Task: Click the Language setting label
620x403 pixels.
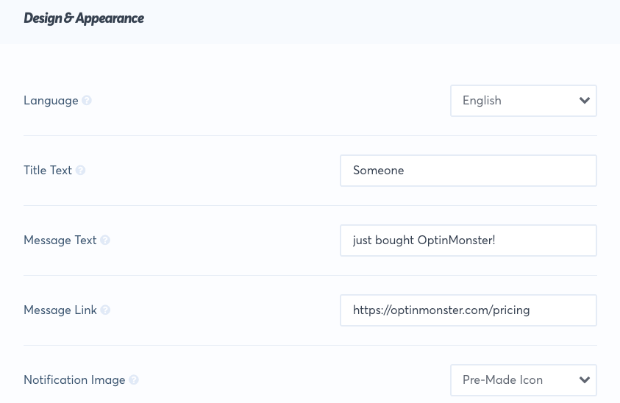Action: pyautogui.click(x=51, y=100)
